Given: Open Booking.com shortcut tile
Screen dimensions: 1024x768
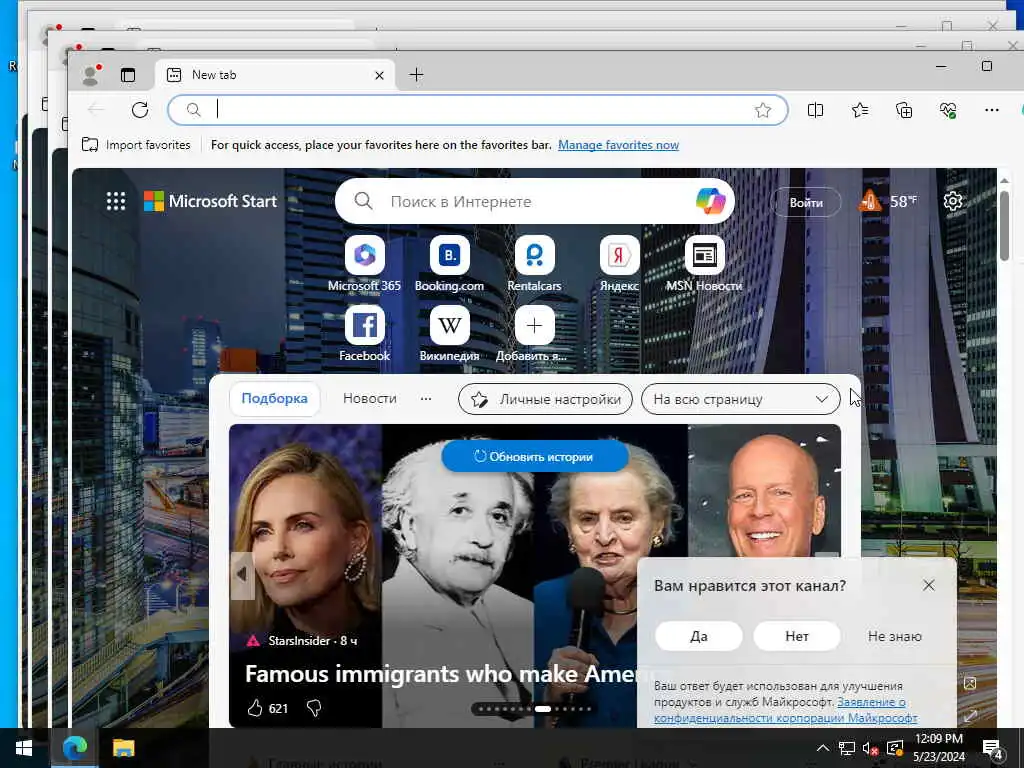Looking at the screenshot, I should click(x=449, y=264).
